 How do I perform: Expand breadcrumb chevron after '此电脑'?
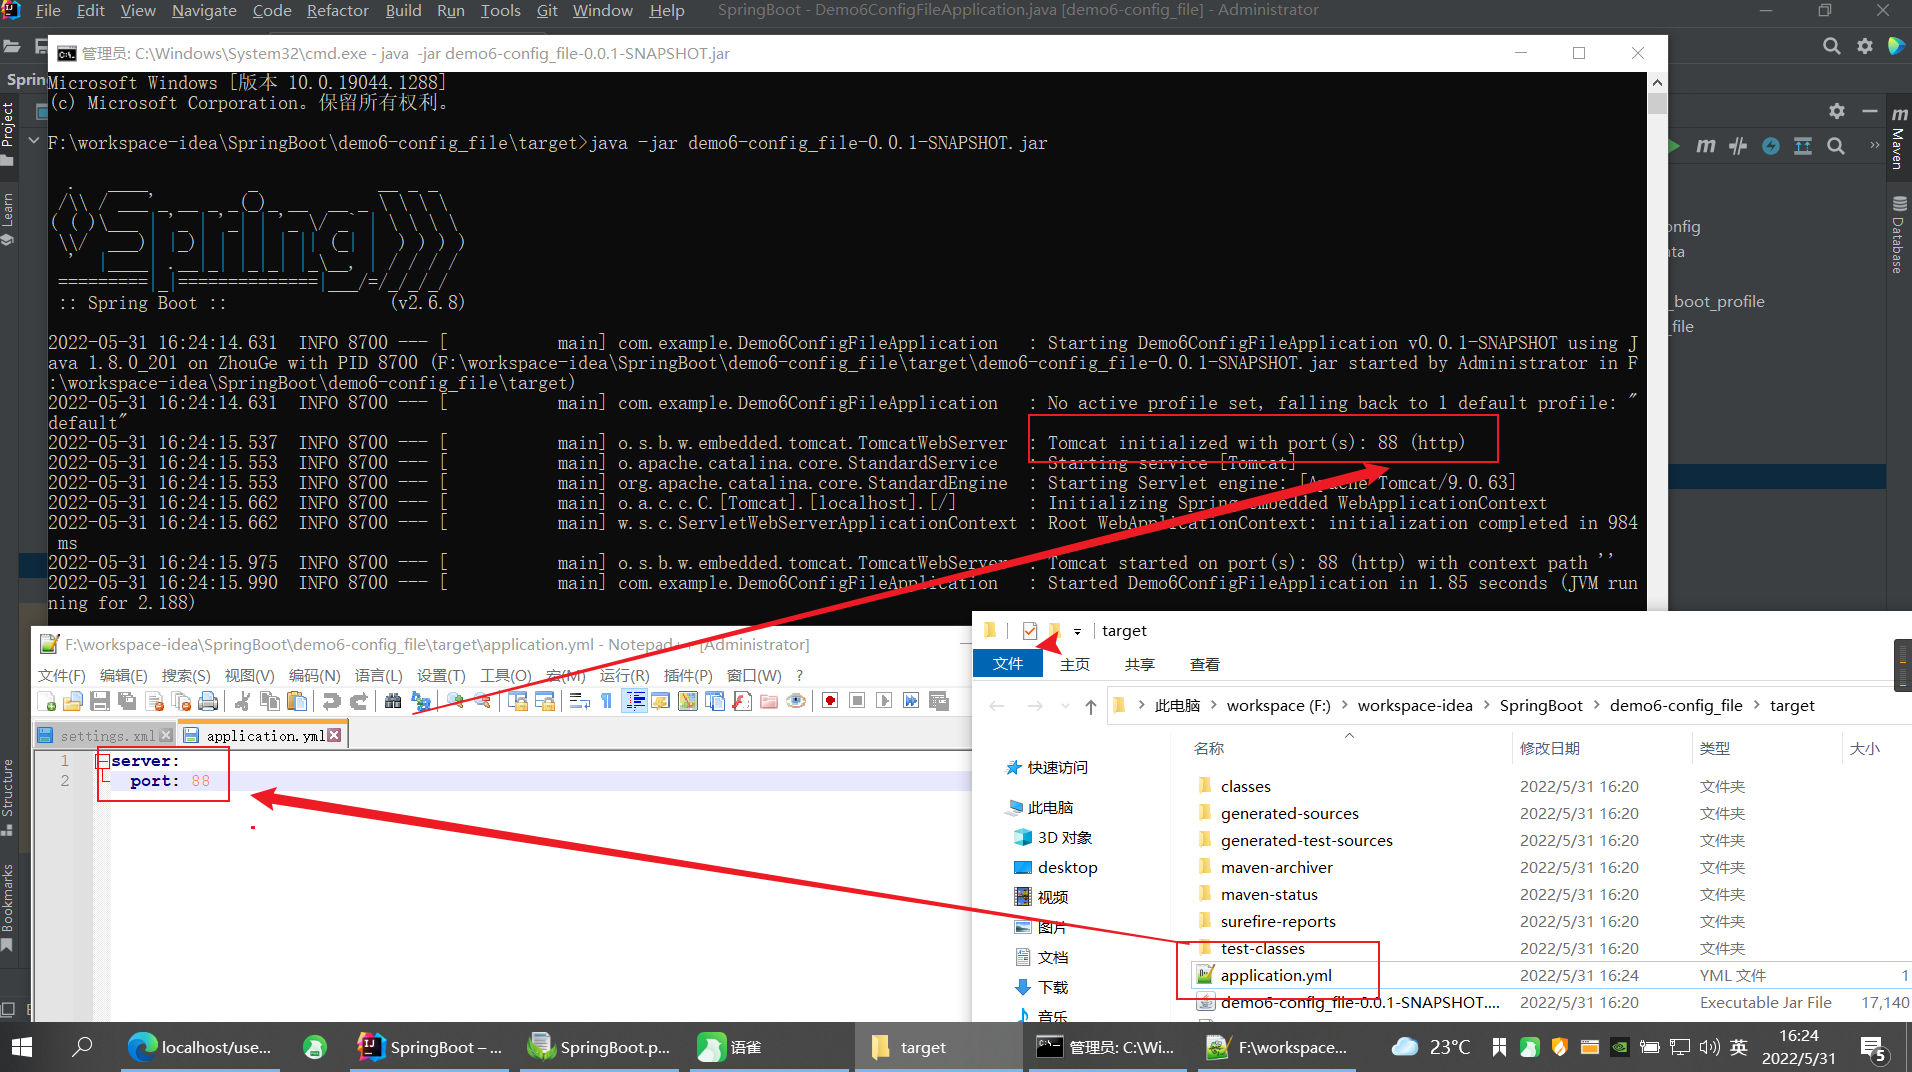point(1214,706)
